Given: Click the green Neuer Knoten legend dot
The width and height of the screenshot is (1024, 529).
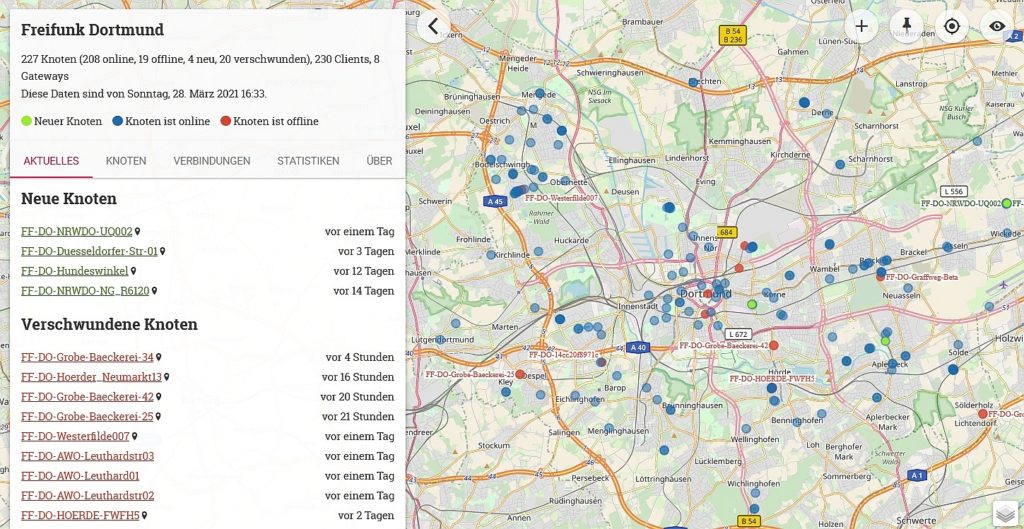Looking at the screenshot, I should [x=27, y=121].
